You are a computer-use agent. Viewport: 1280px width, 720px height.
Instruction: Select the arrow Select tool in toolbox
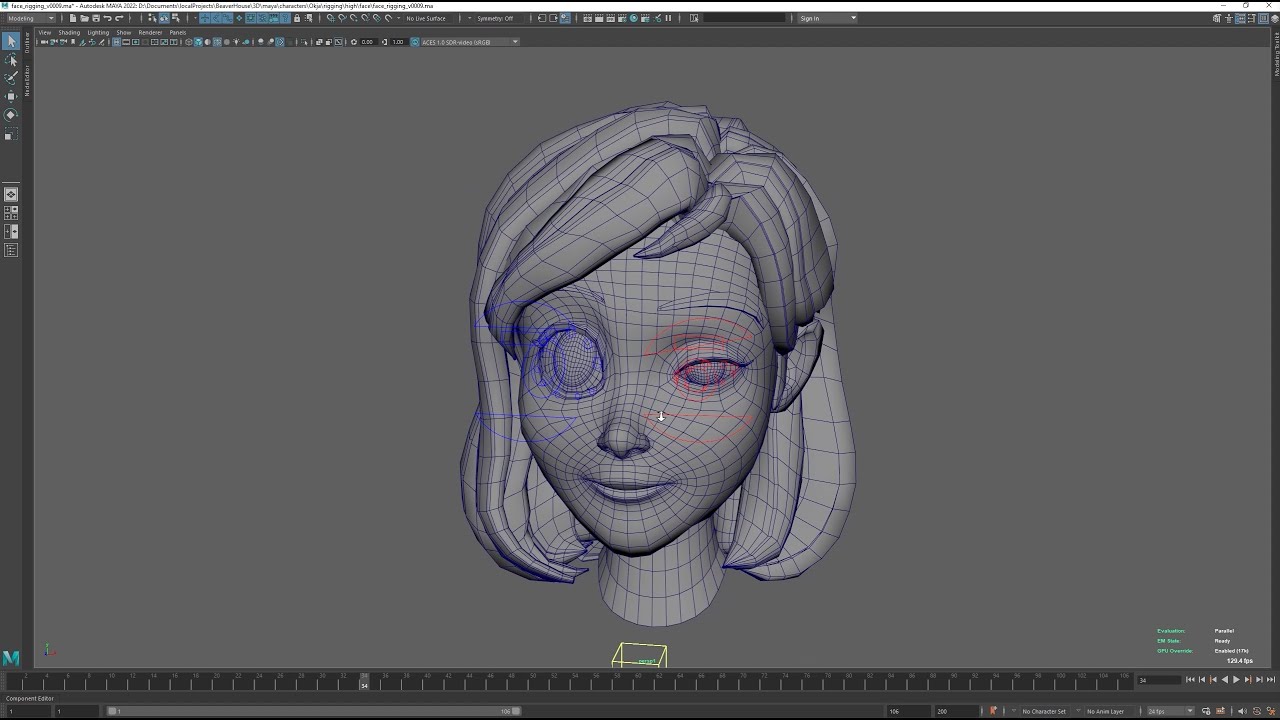coord(11,41)
